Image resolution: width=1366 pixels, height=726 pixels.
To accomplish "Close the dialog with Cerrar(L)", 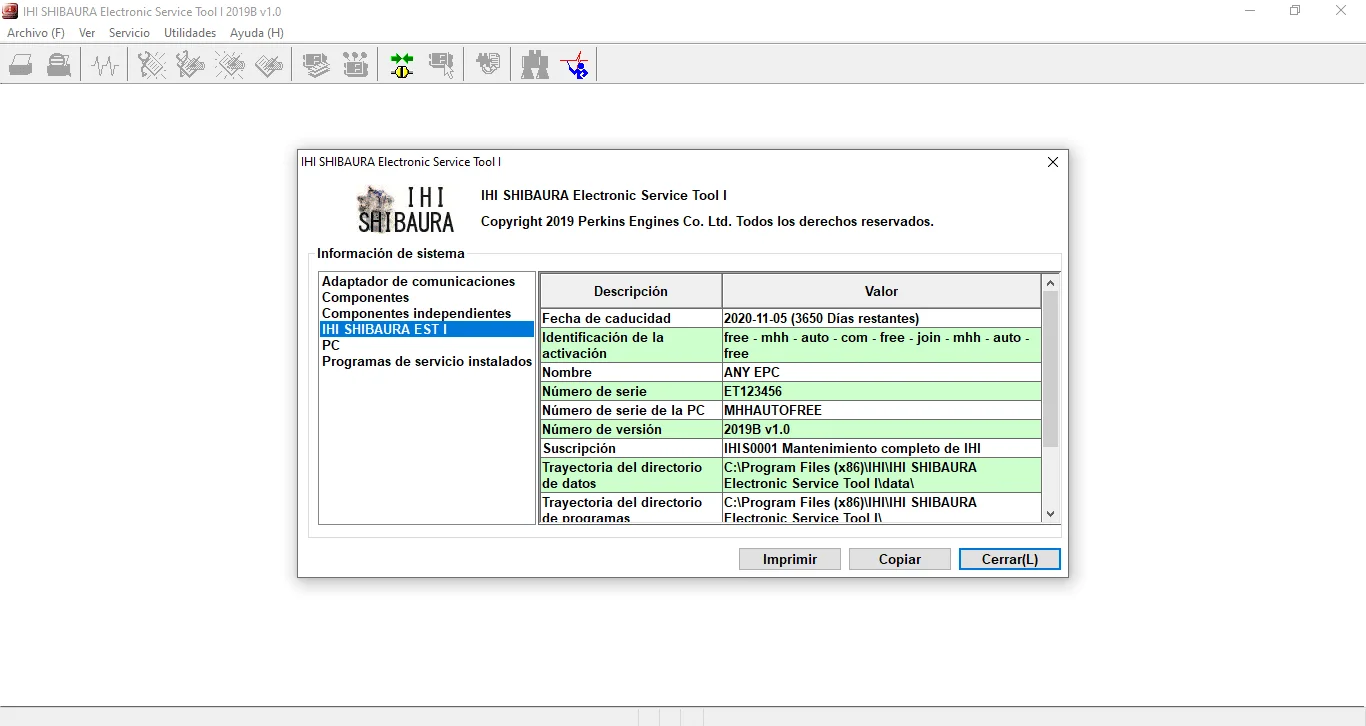I will click(x=1009, y=559).
